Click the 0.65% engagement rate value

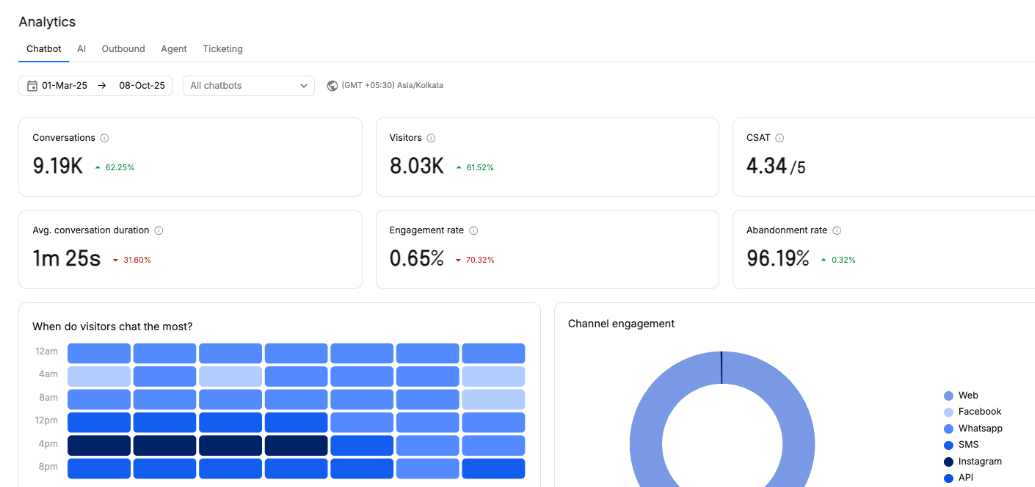click(417, 259)
